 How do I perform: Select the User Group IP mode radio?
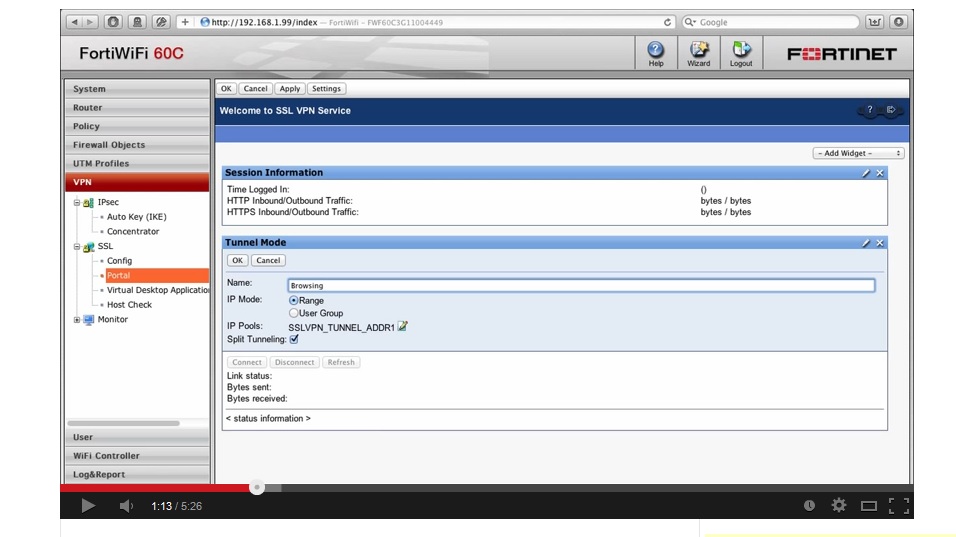tap(293, 313)
